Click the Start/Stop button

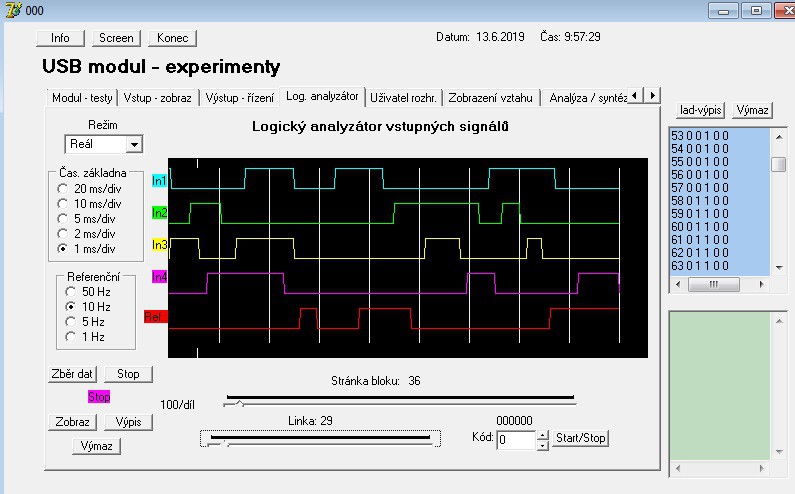pyautogui.click(x=580, y=438)
